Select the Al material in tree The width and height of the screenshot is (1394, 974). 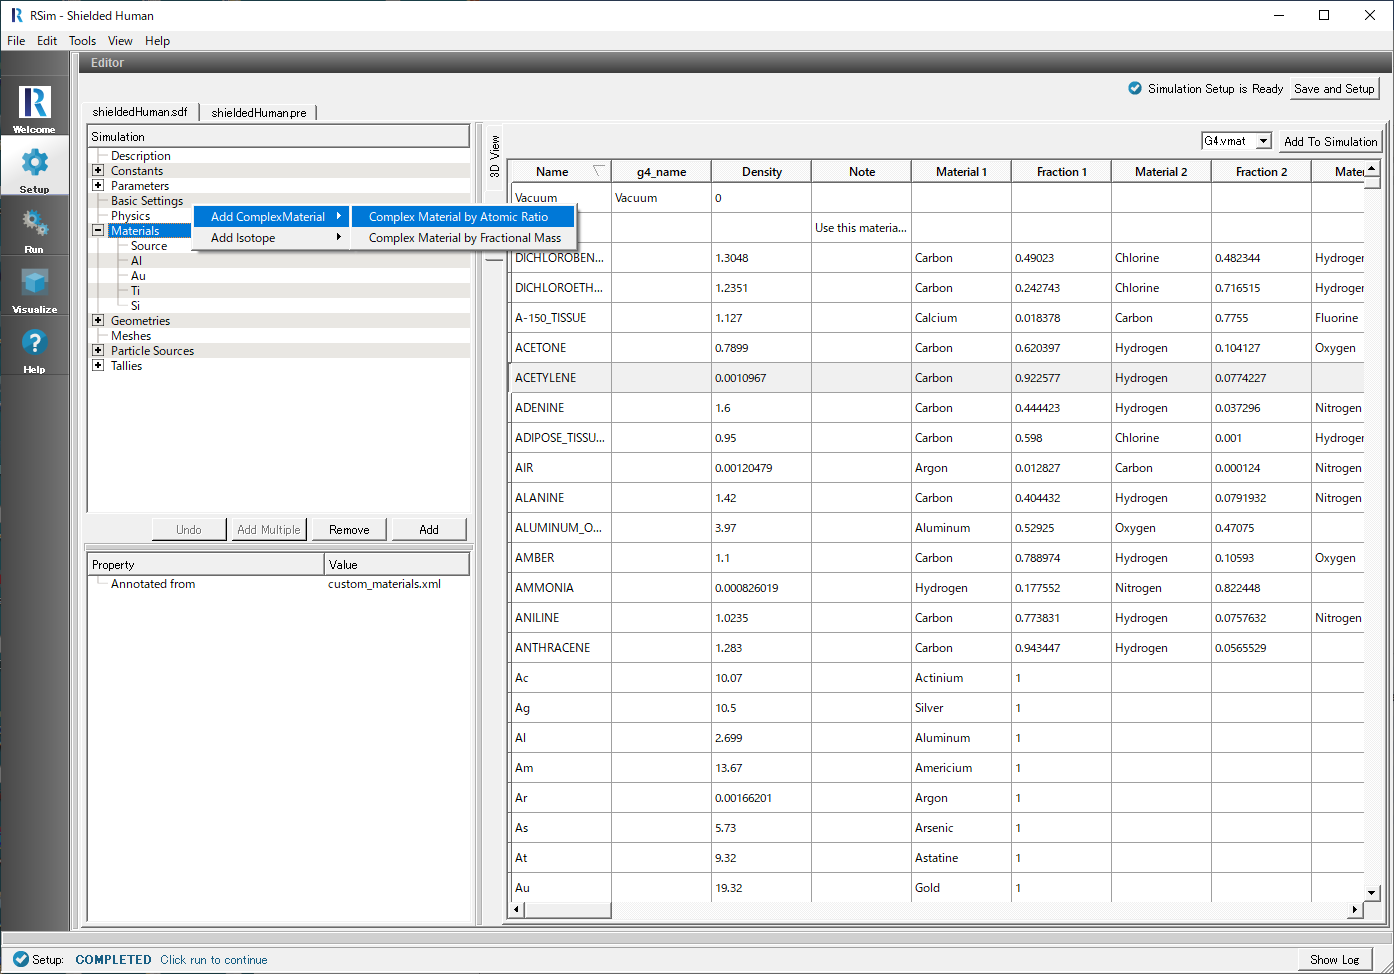(136, 260)
